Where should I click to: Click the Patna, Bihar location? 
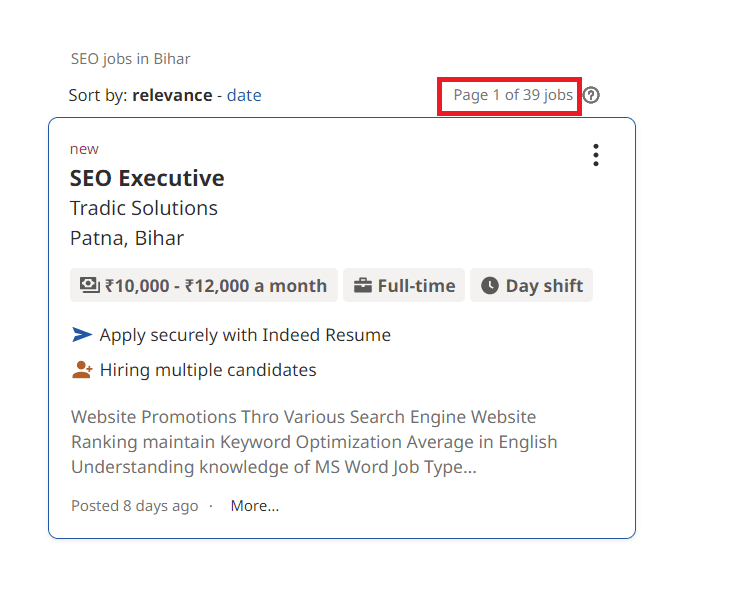tap(127, 238)
